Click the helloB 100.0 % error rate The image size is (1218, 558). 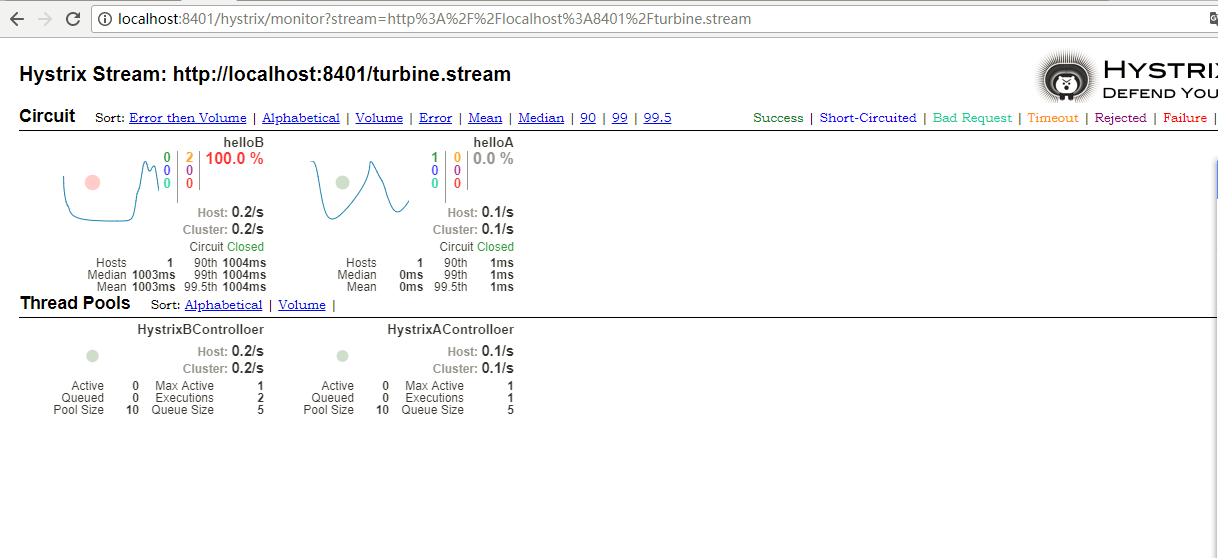[x=235, y=159]
